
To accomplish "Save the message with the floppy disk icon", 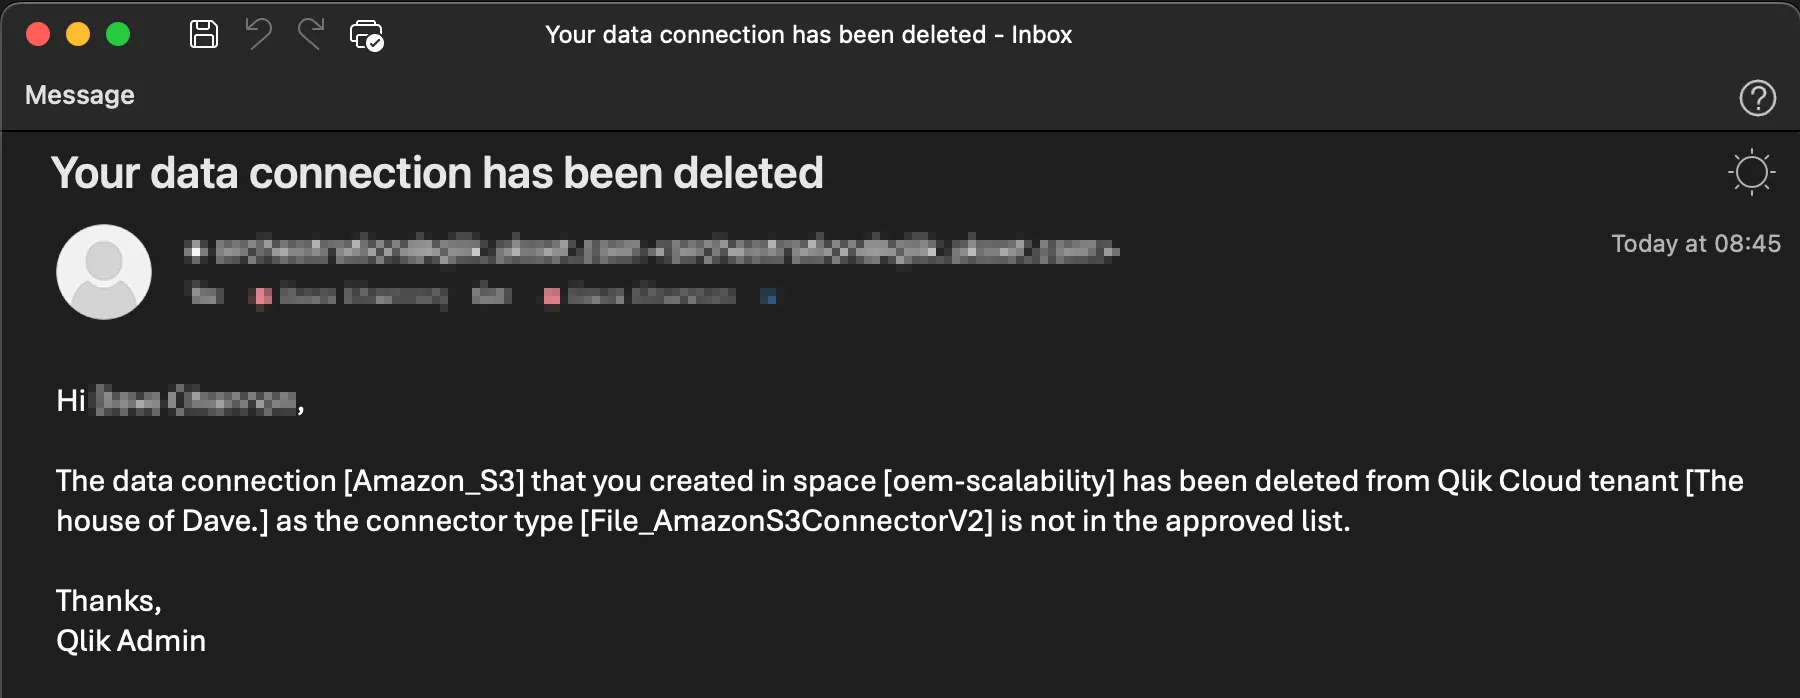I will (203, 33).
